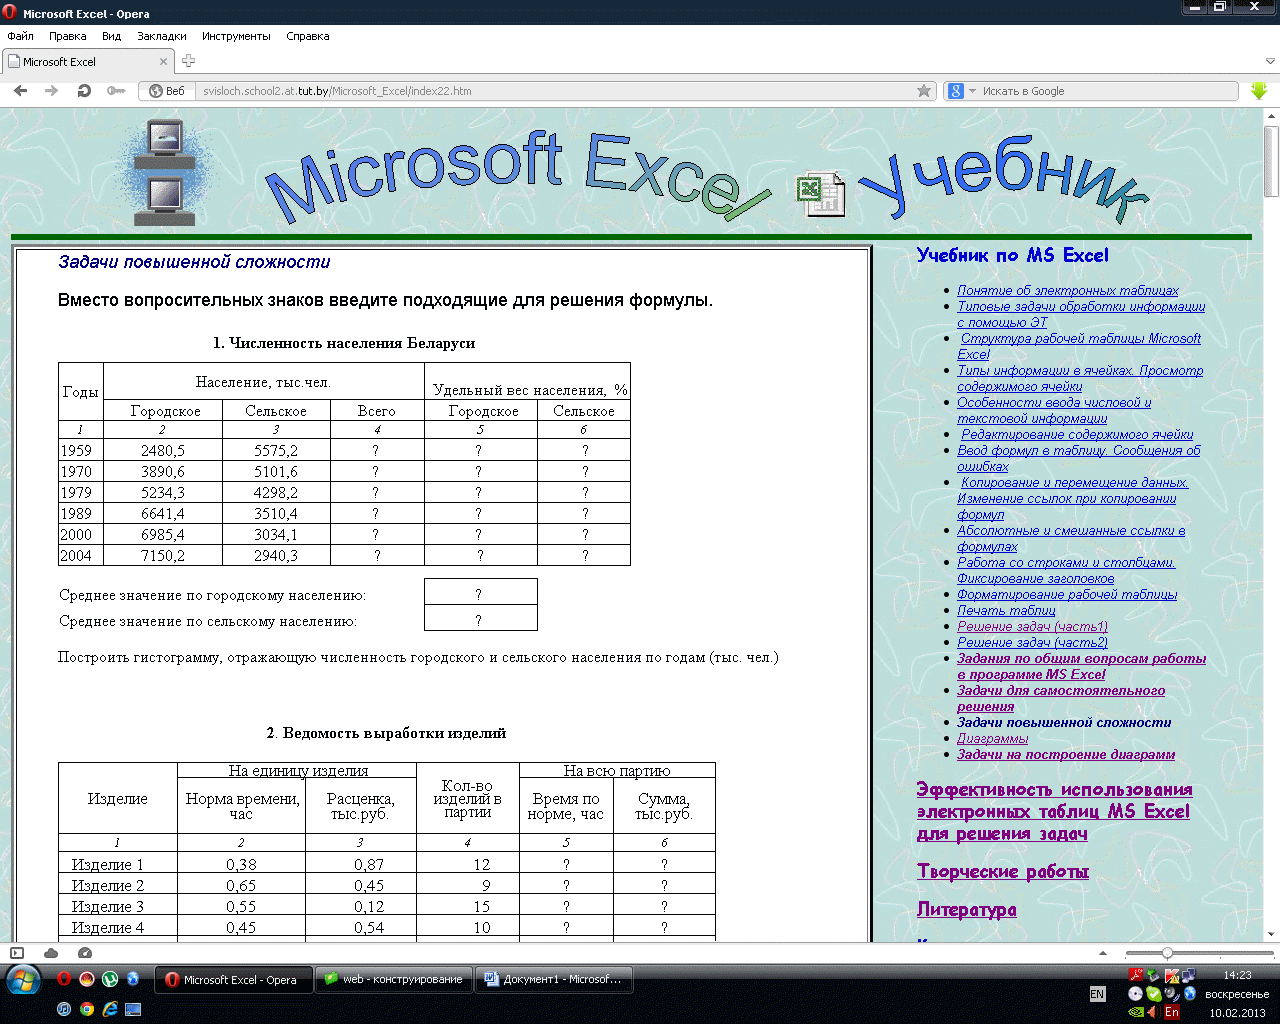This screenshot has height=1024, width=1280.
Task: Launch Internet Explorer from the quick launch bar
Action: coord(110,1009)
